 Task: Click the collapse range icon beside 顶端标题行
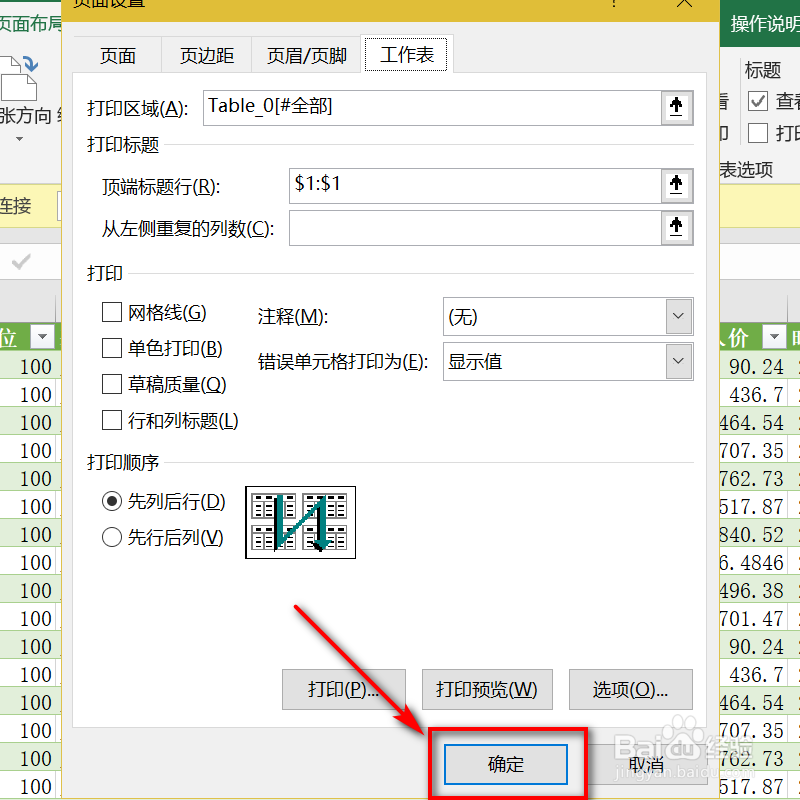[677, 186]
